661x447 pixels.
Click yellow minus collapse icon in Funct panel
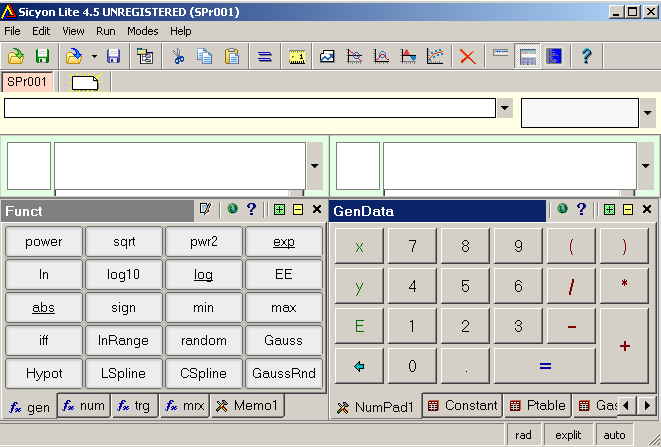[x=298, y=209]
